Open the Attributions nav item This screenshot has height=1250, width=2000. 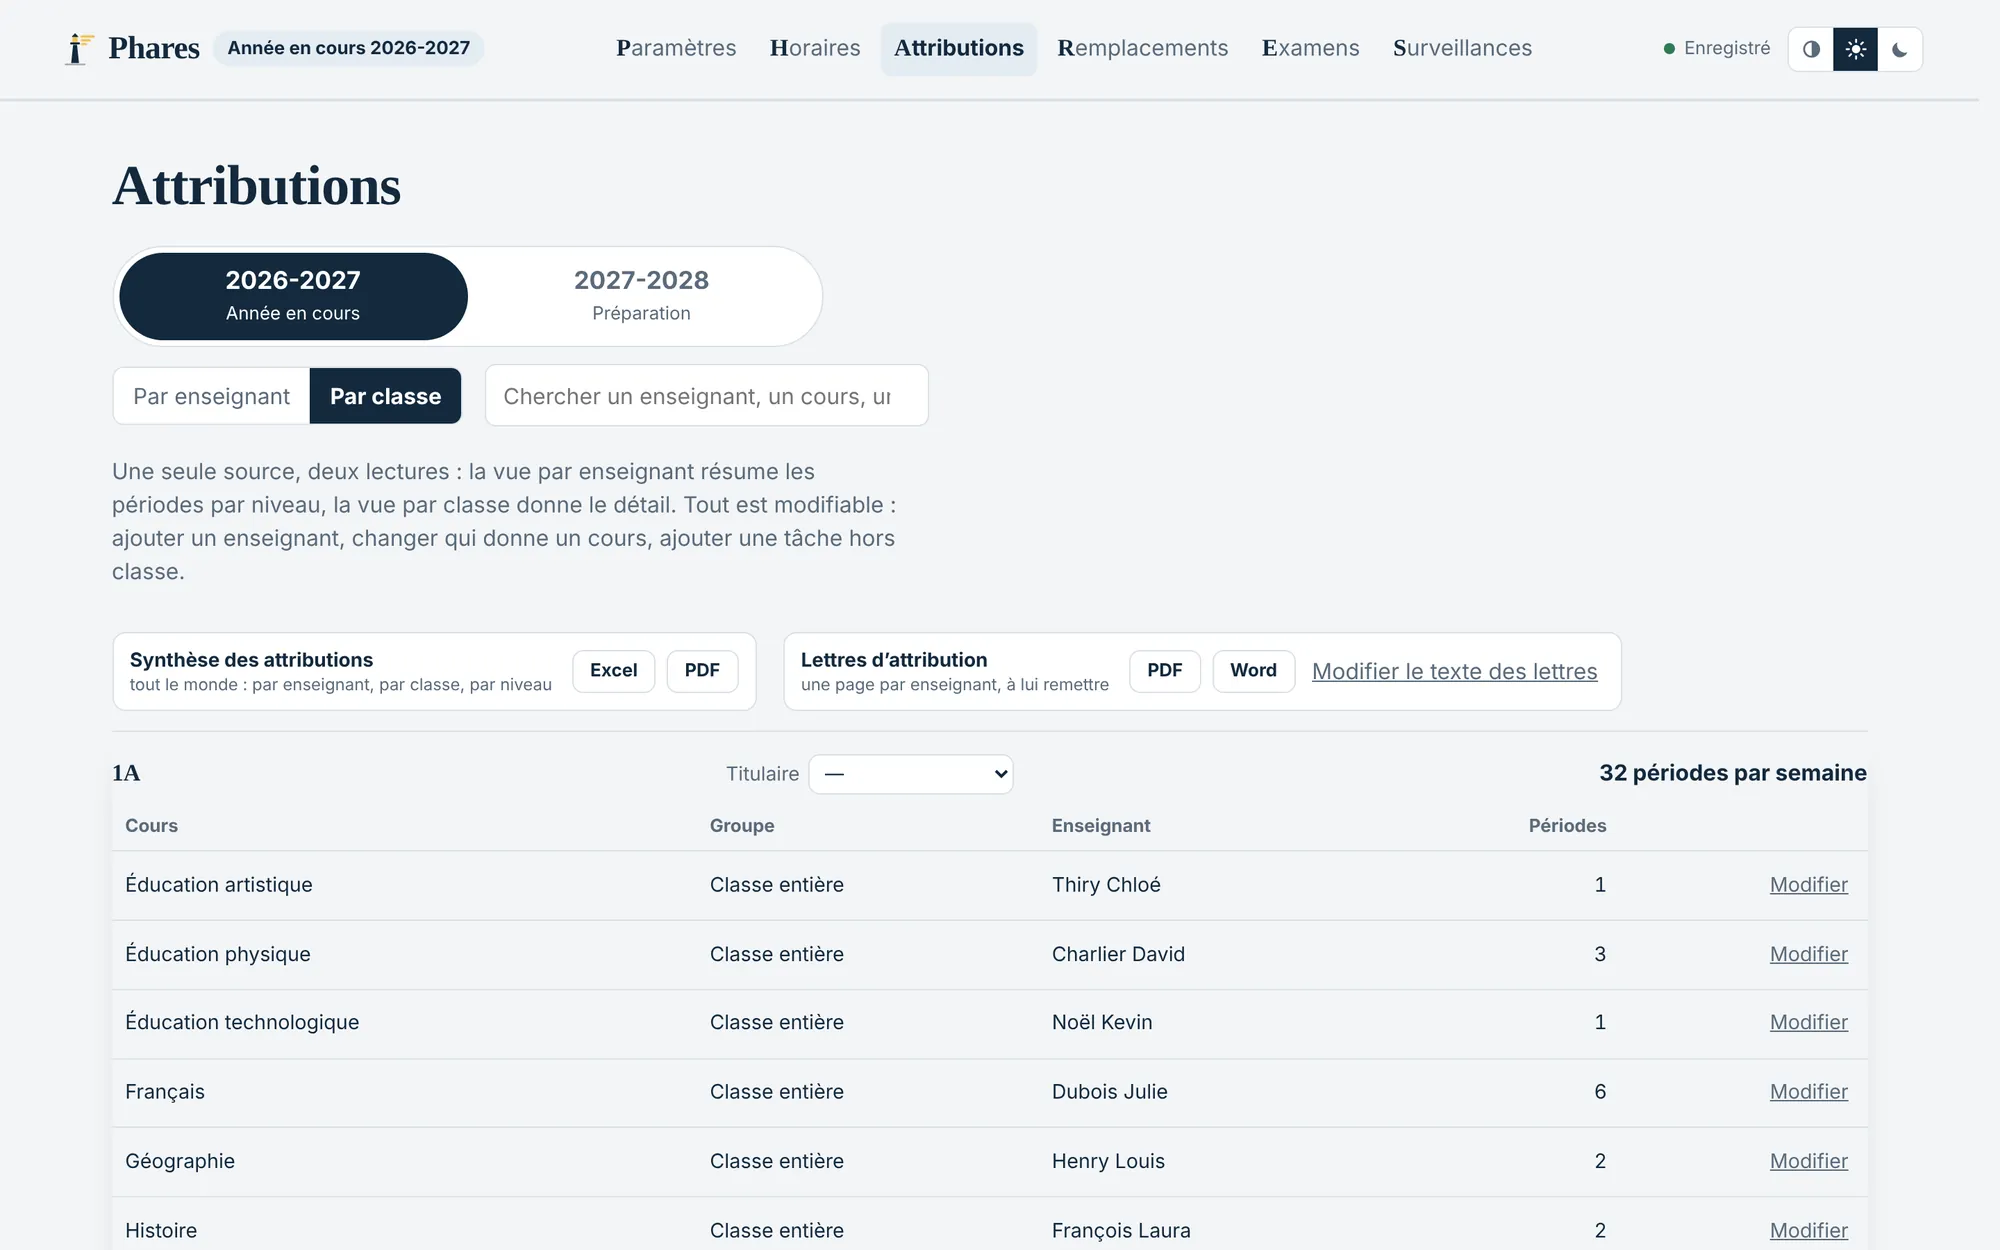point(958,48)
